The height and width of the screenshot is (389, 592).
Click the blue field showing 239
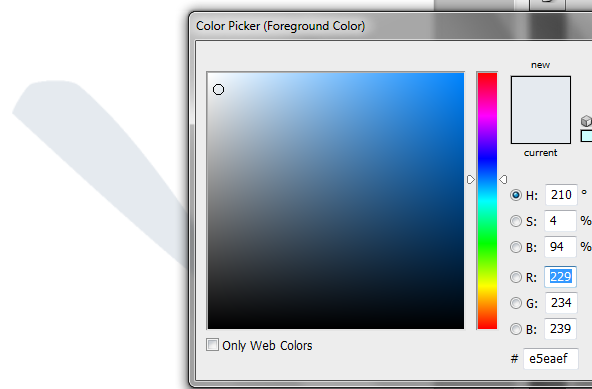point(560,329)
